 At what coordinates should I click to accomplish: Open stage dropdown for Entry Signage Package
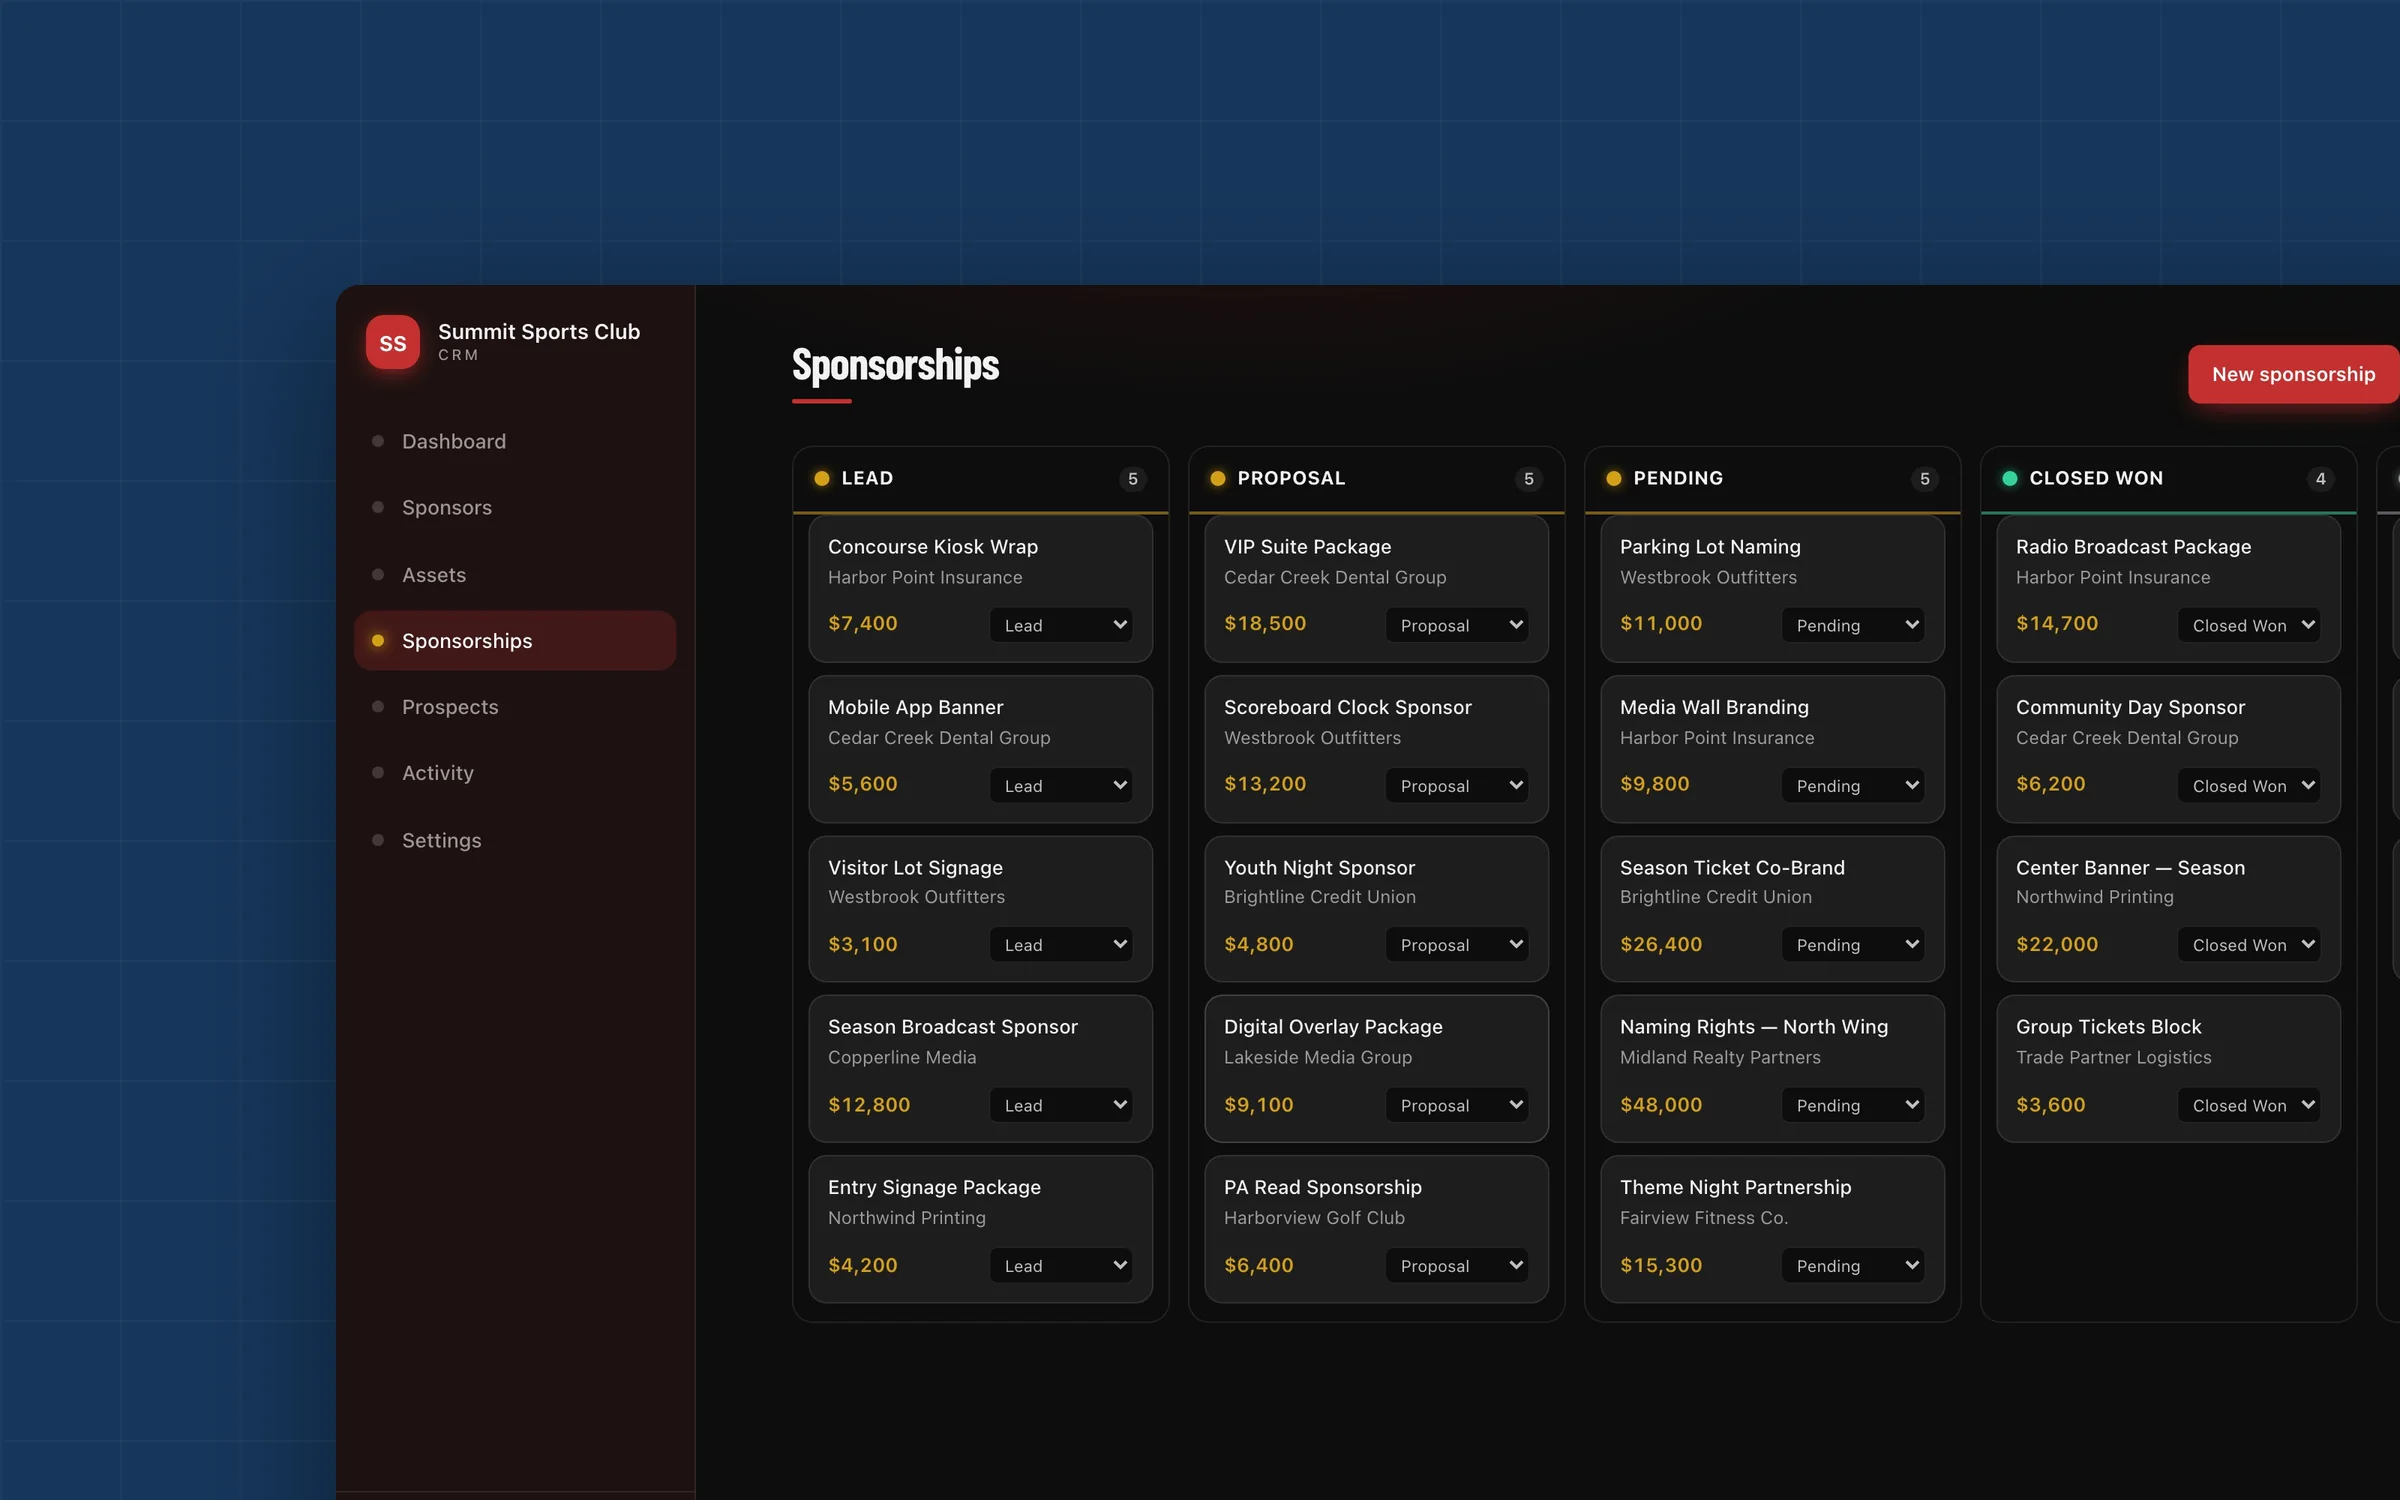1061,1266
